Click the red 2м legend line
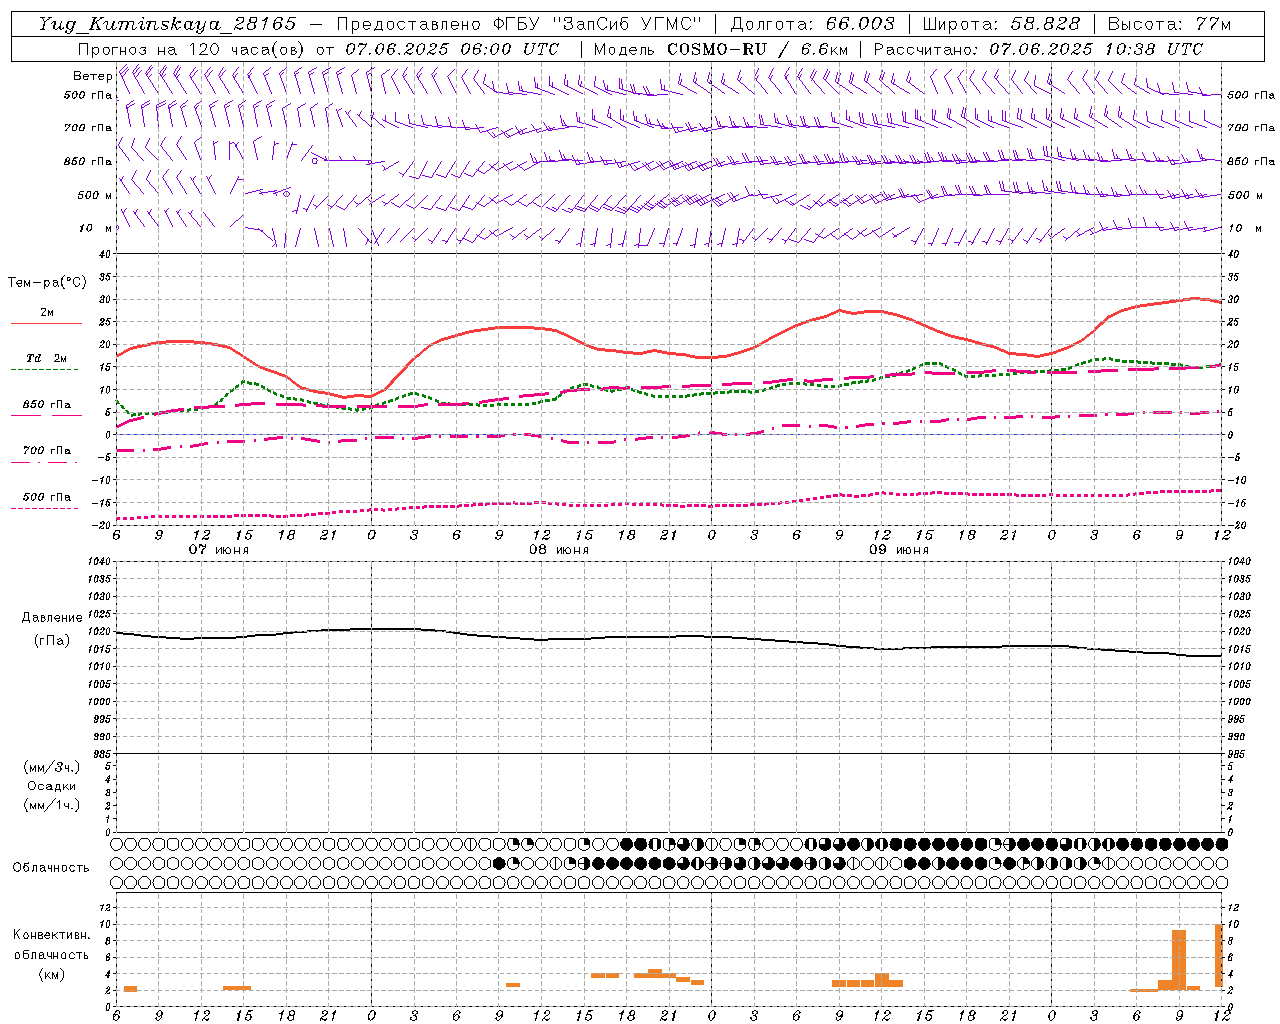 click(x=46, y=324)
